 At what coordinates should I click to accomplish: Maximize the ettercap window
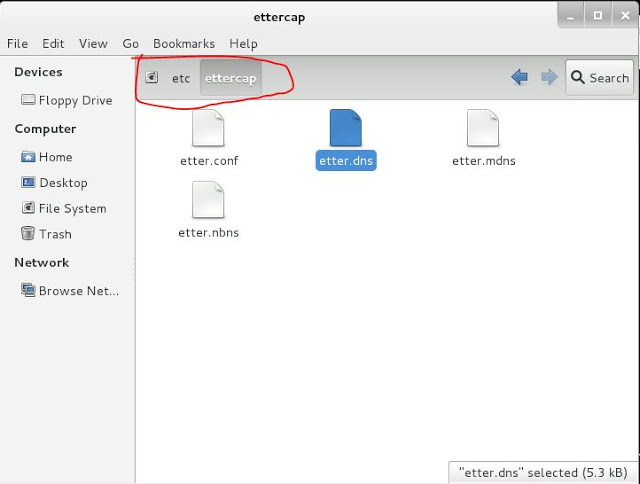pos(598,16)
